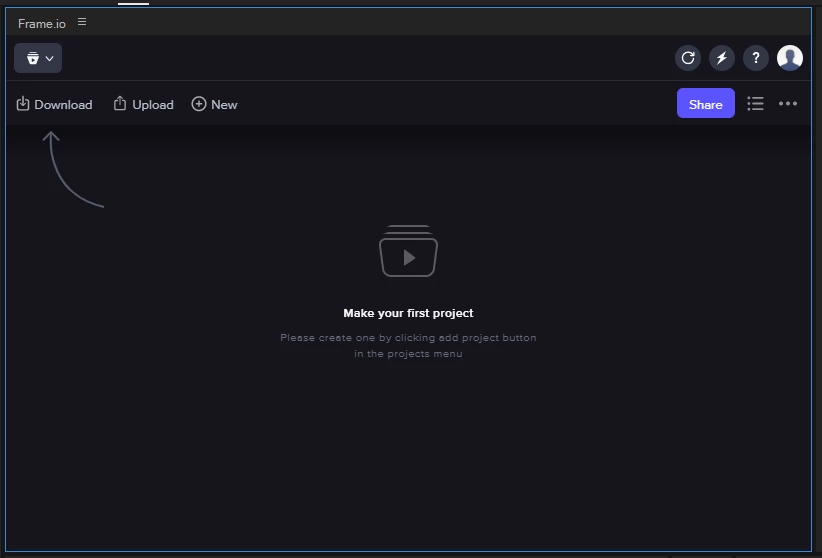Click the purple Share button
This screenshot has height=558, width=822.
706,103
